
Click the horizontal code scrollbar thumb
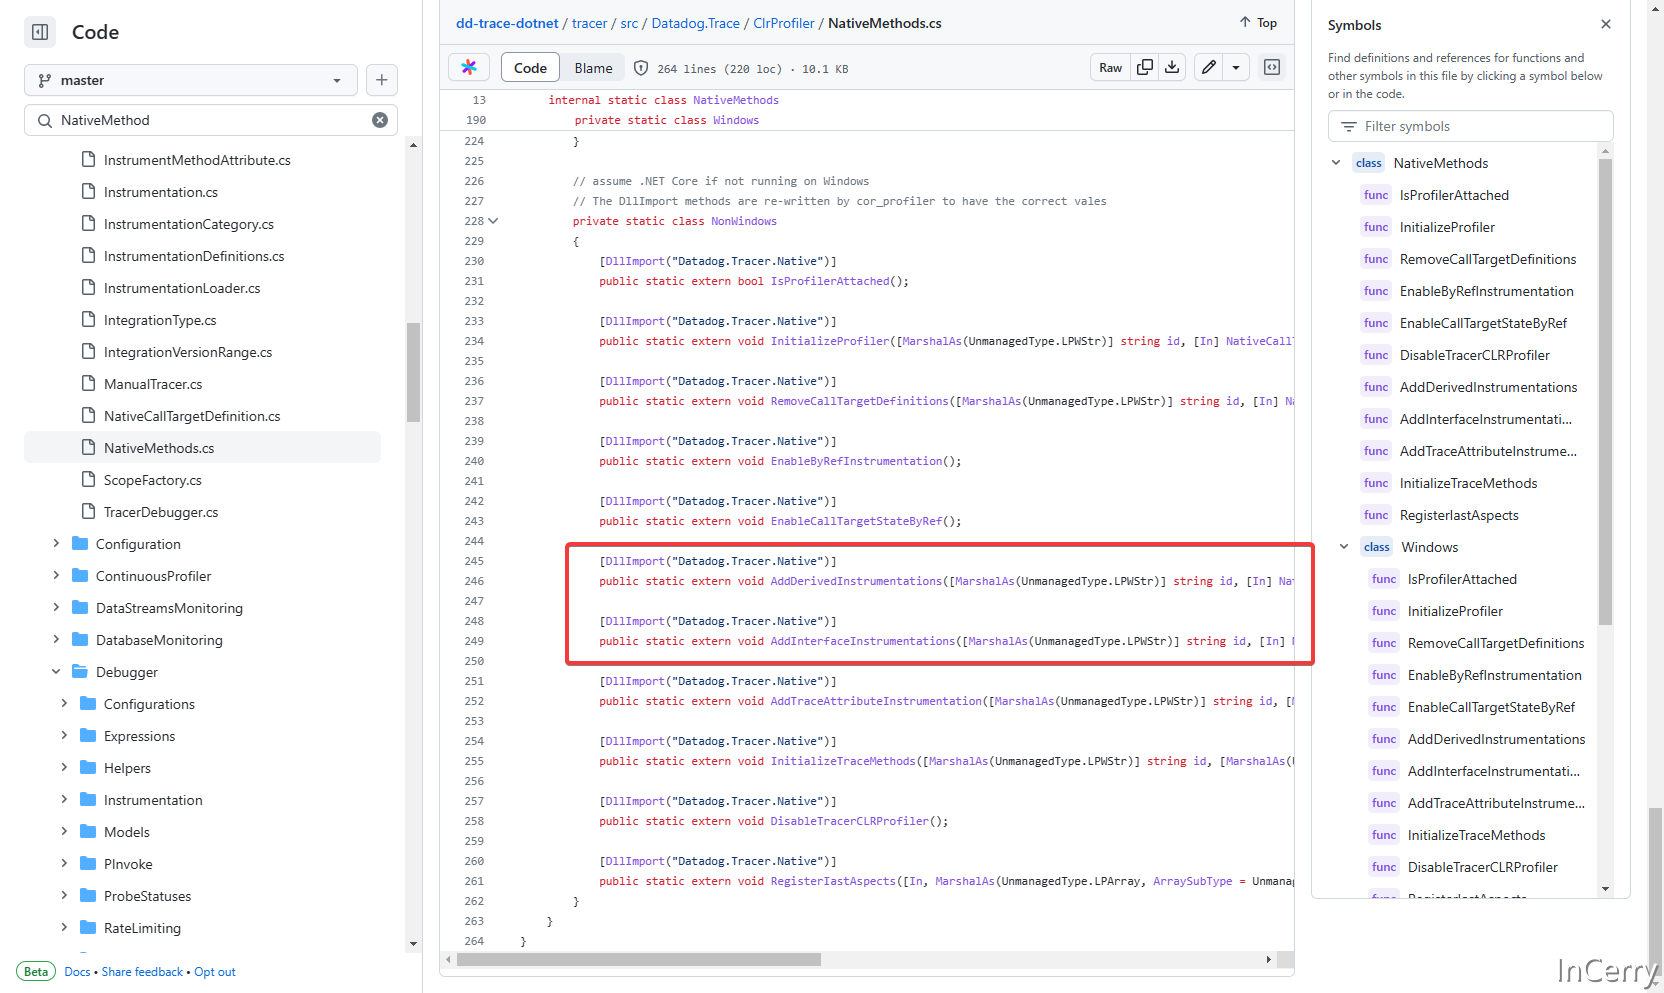click(638, 960)
